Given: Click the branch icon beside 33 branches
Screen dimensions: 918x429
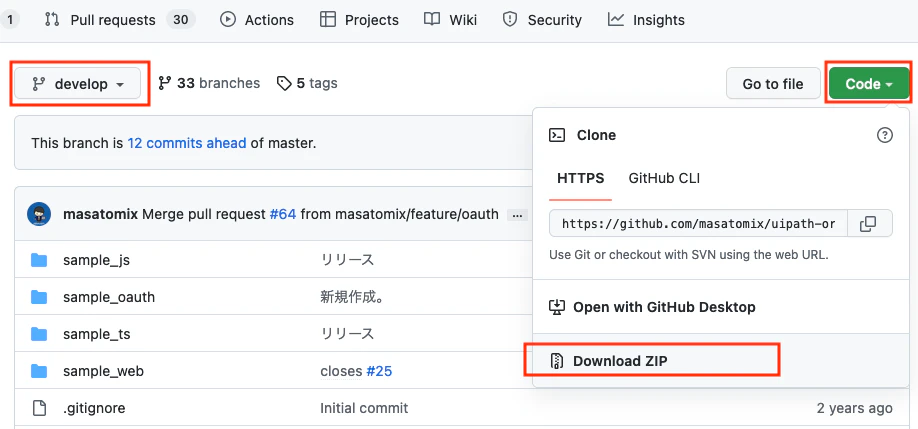Looking at the screenshot, I should point(165,83).
